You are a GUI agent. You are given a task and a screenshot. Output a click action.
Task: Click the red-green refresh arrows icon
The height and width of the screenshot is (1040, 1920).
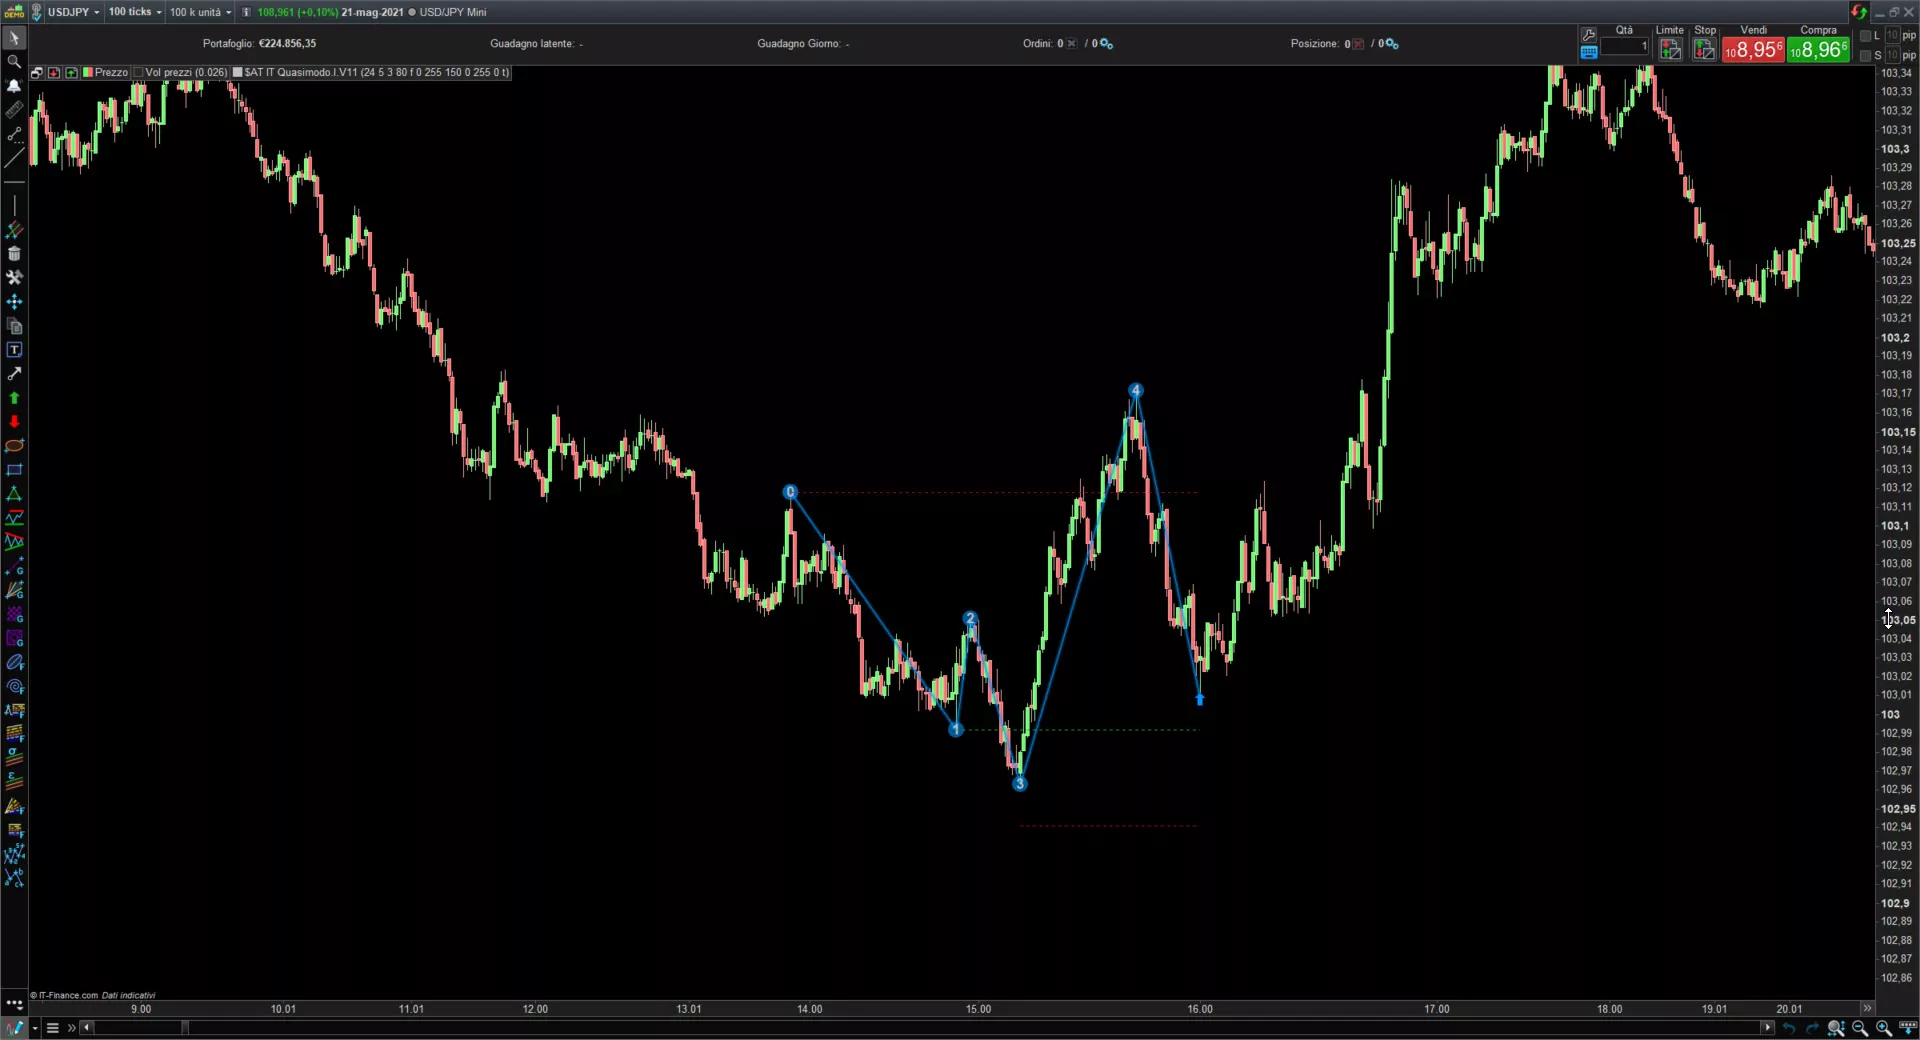(1859, 12)
